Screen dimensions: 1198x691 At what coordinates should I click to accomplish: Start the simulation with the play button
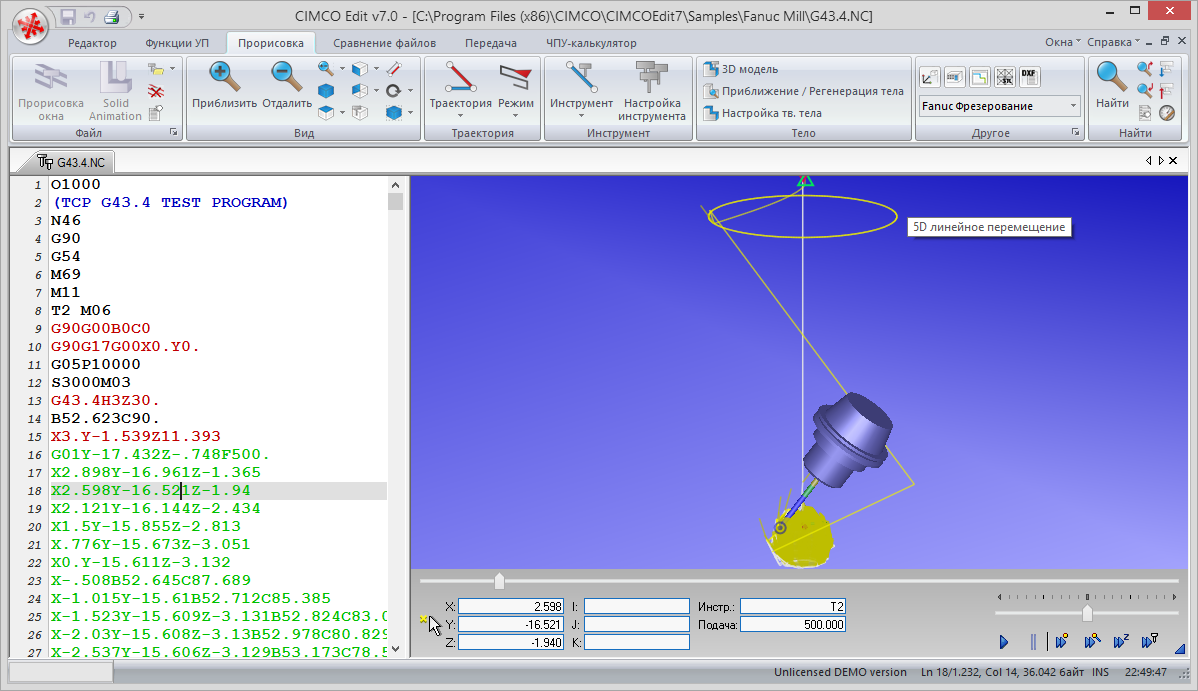coord(1004,642)
